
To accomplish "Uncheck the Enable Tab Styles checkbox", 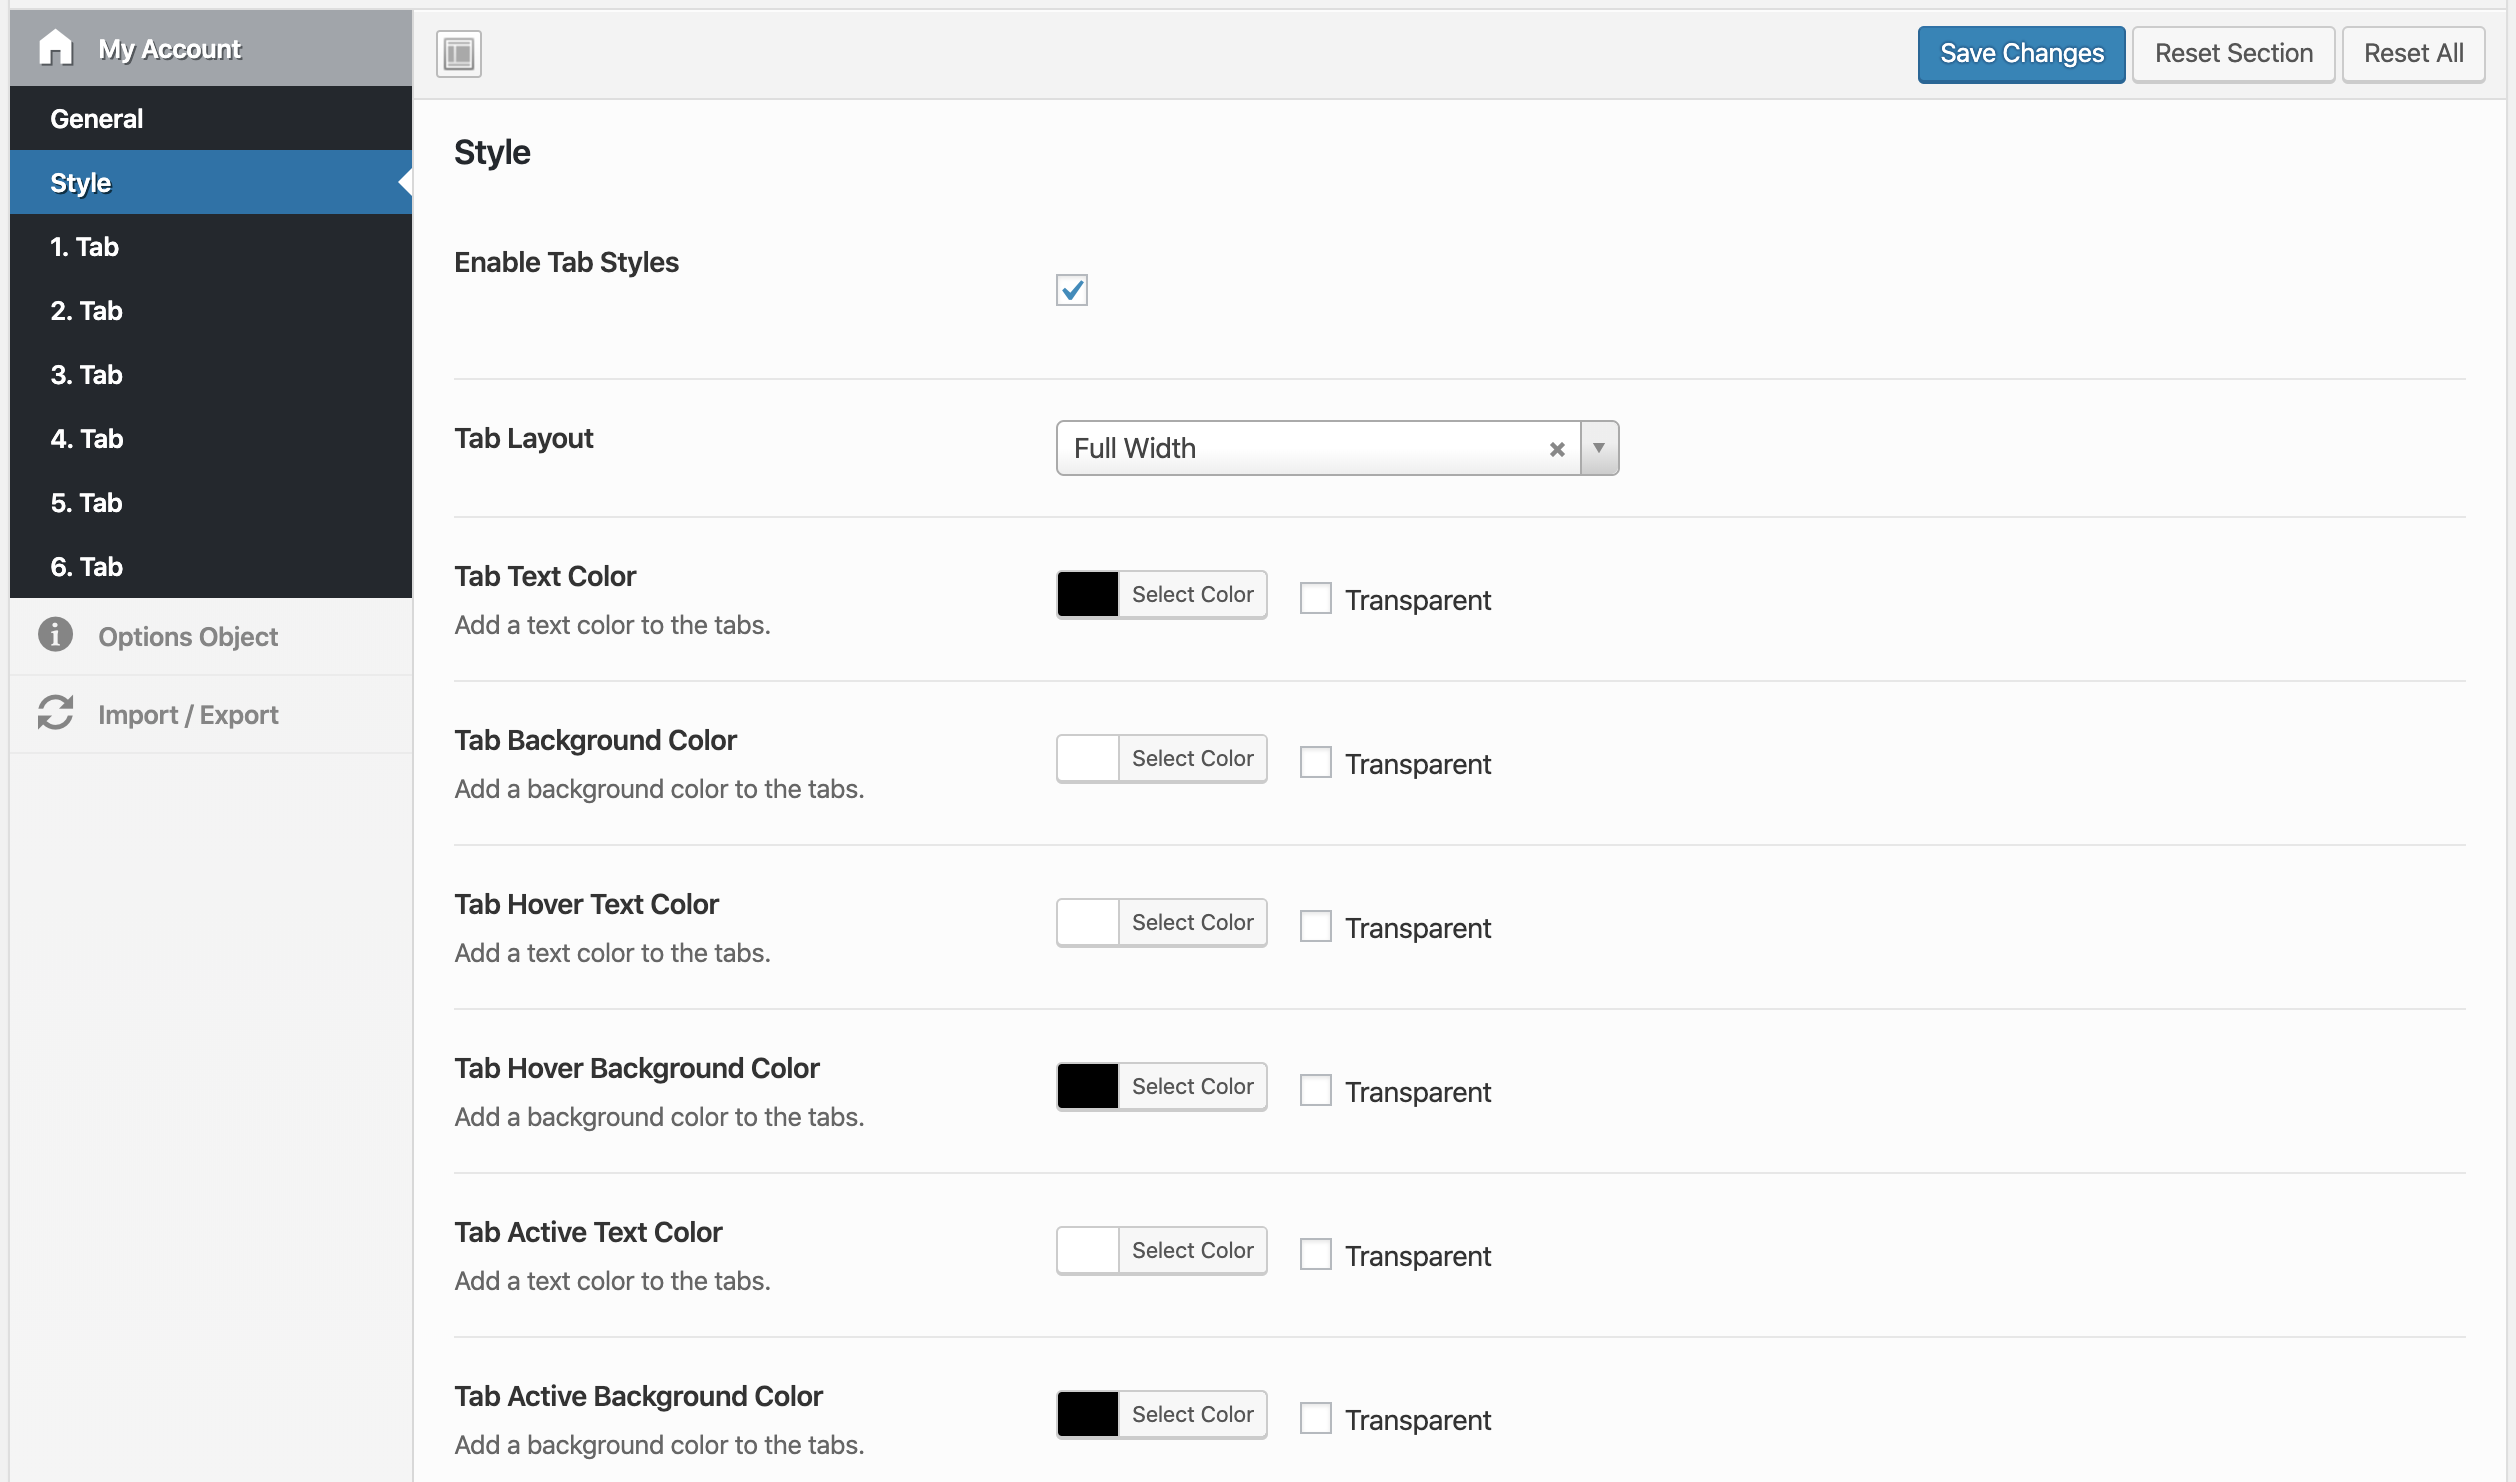I will click(x=1071, y=290).
